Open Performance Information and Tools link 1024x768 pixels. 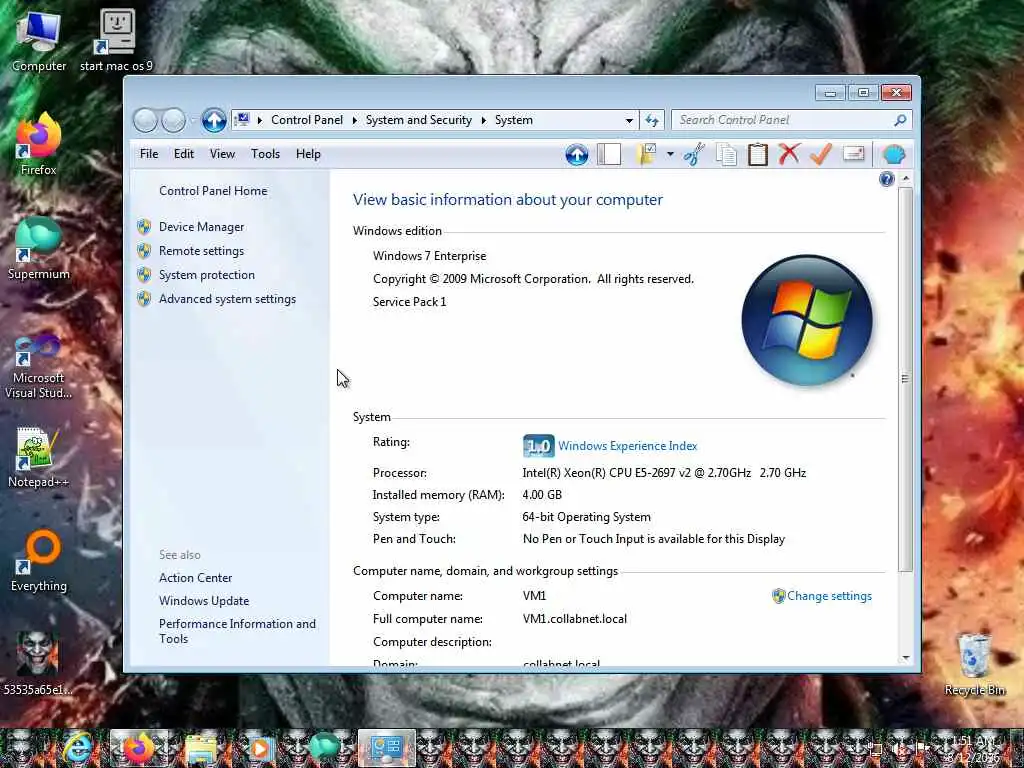click(237, 632)
